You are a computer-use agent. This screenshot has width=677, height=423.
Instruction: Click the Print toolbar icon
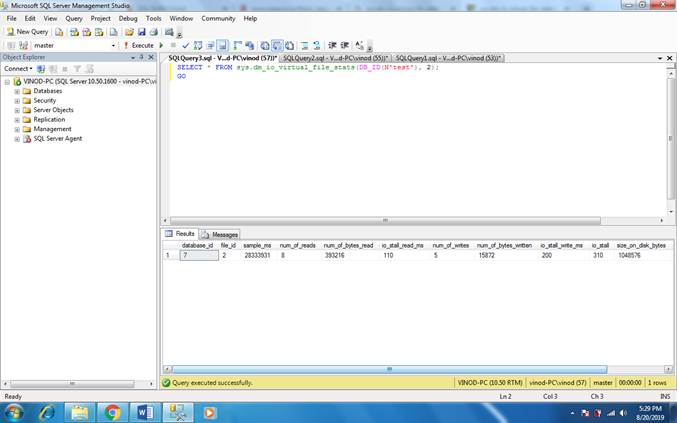tap(153, 32)
